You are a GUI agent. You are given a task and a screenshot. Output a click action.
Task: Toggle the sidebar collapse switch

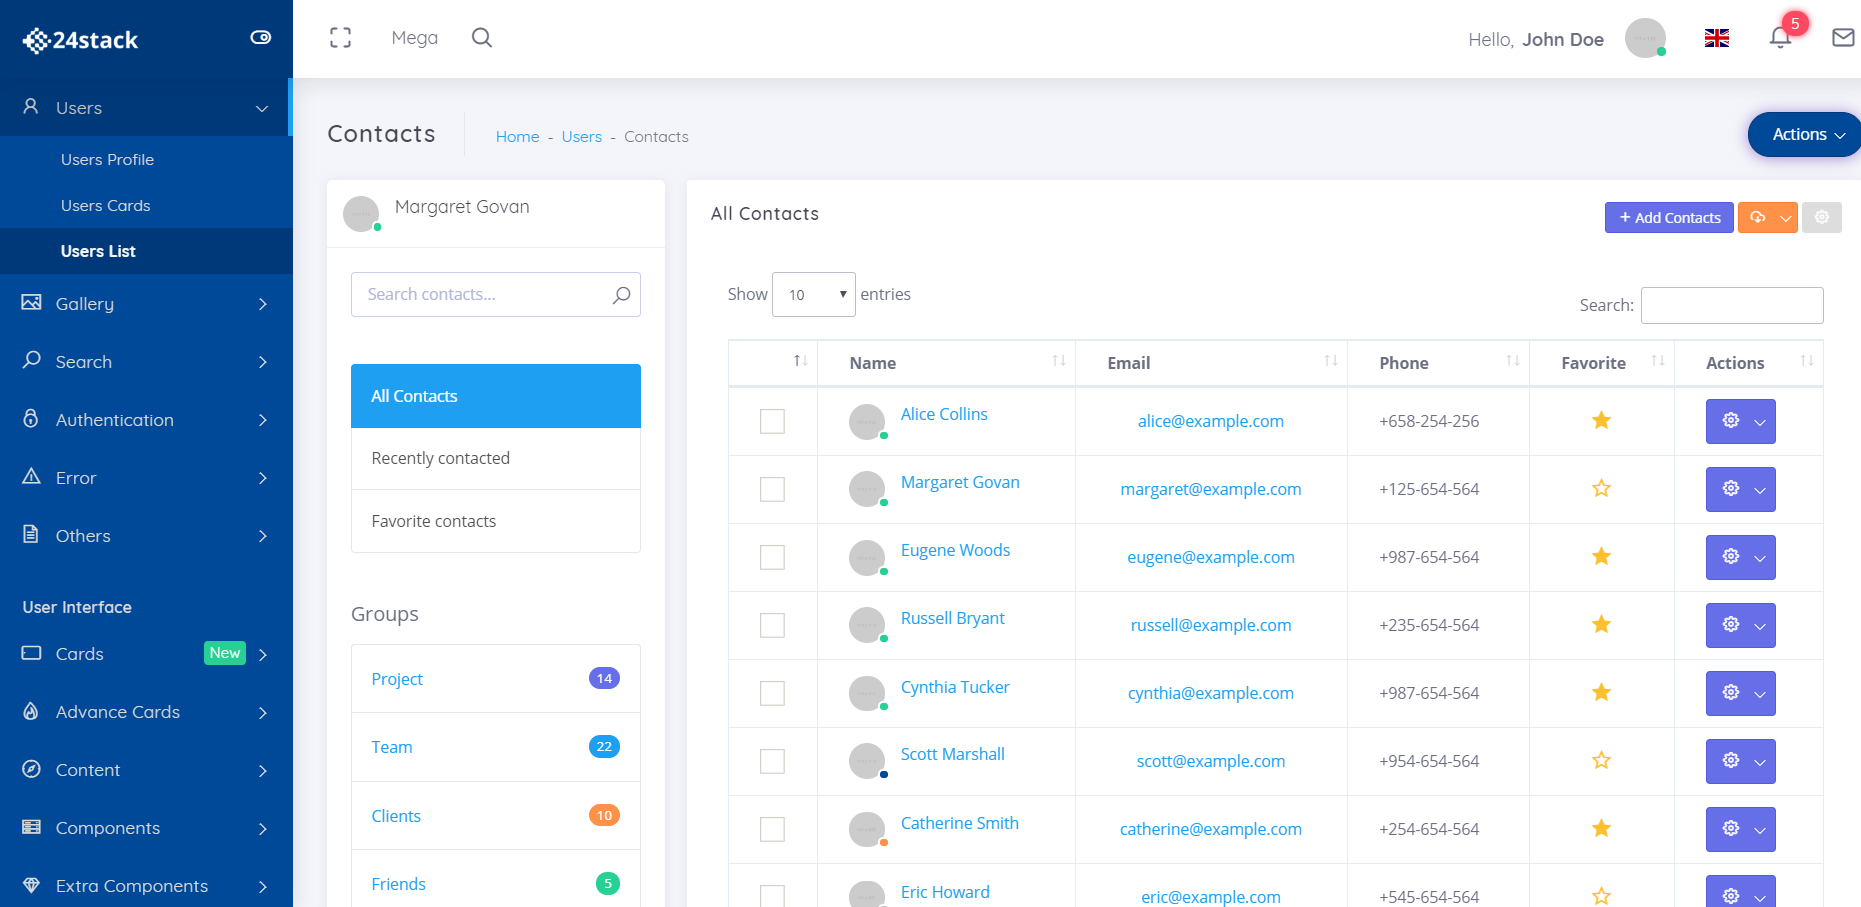261,38
